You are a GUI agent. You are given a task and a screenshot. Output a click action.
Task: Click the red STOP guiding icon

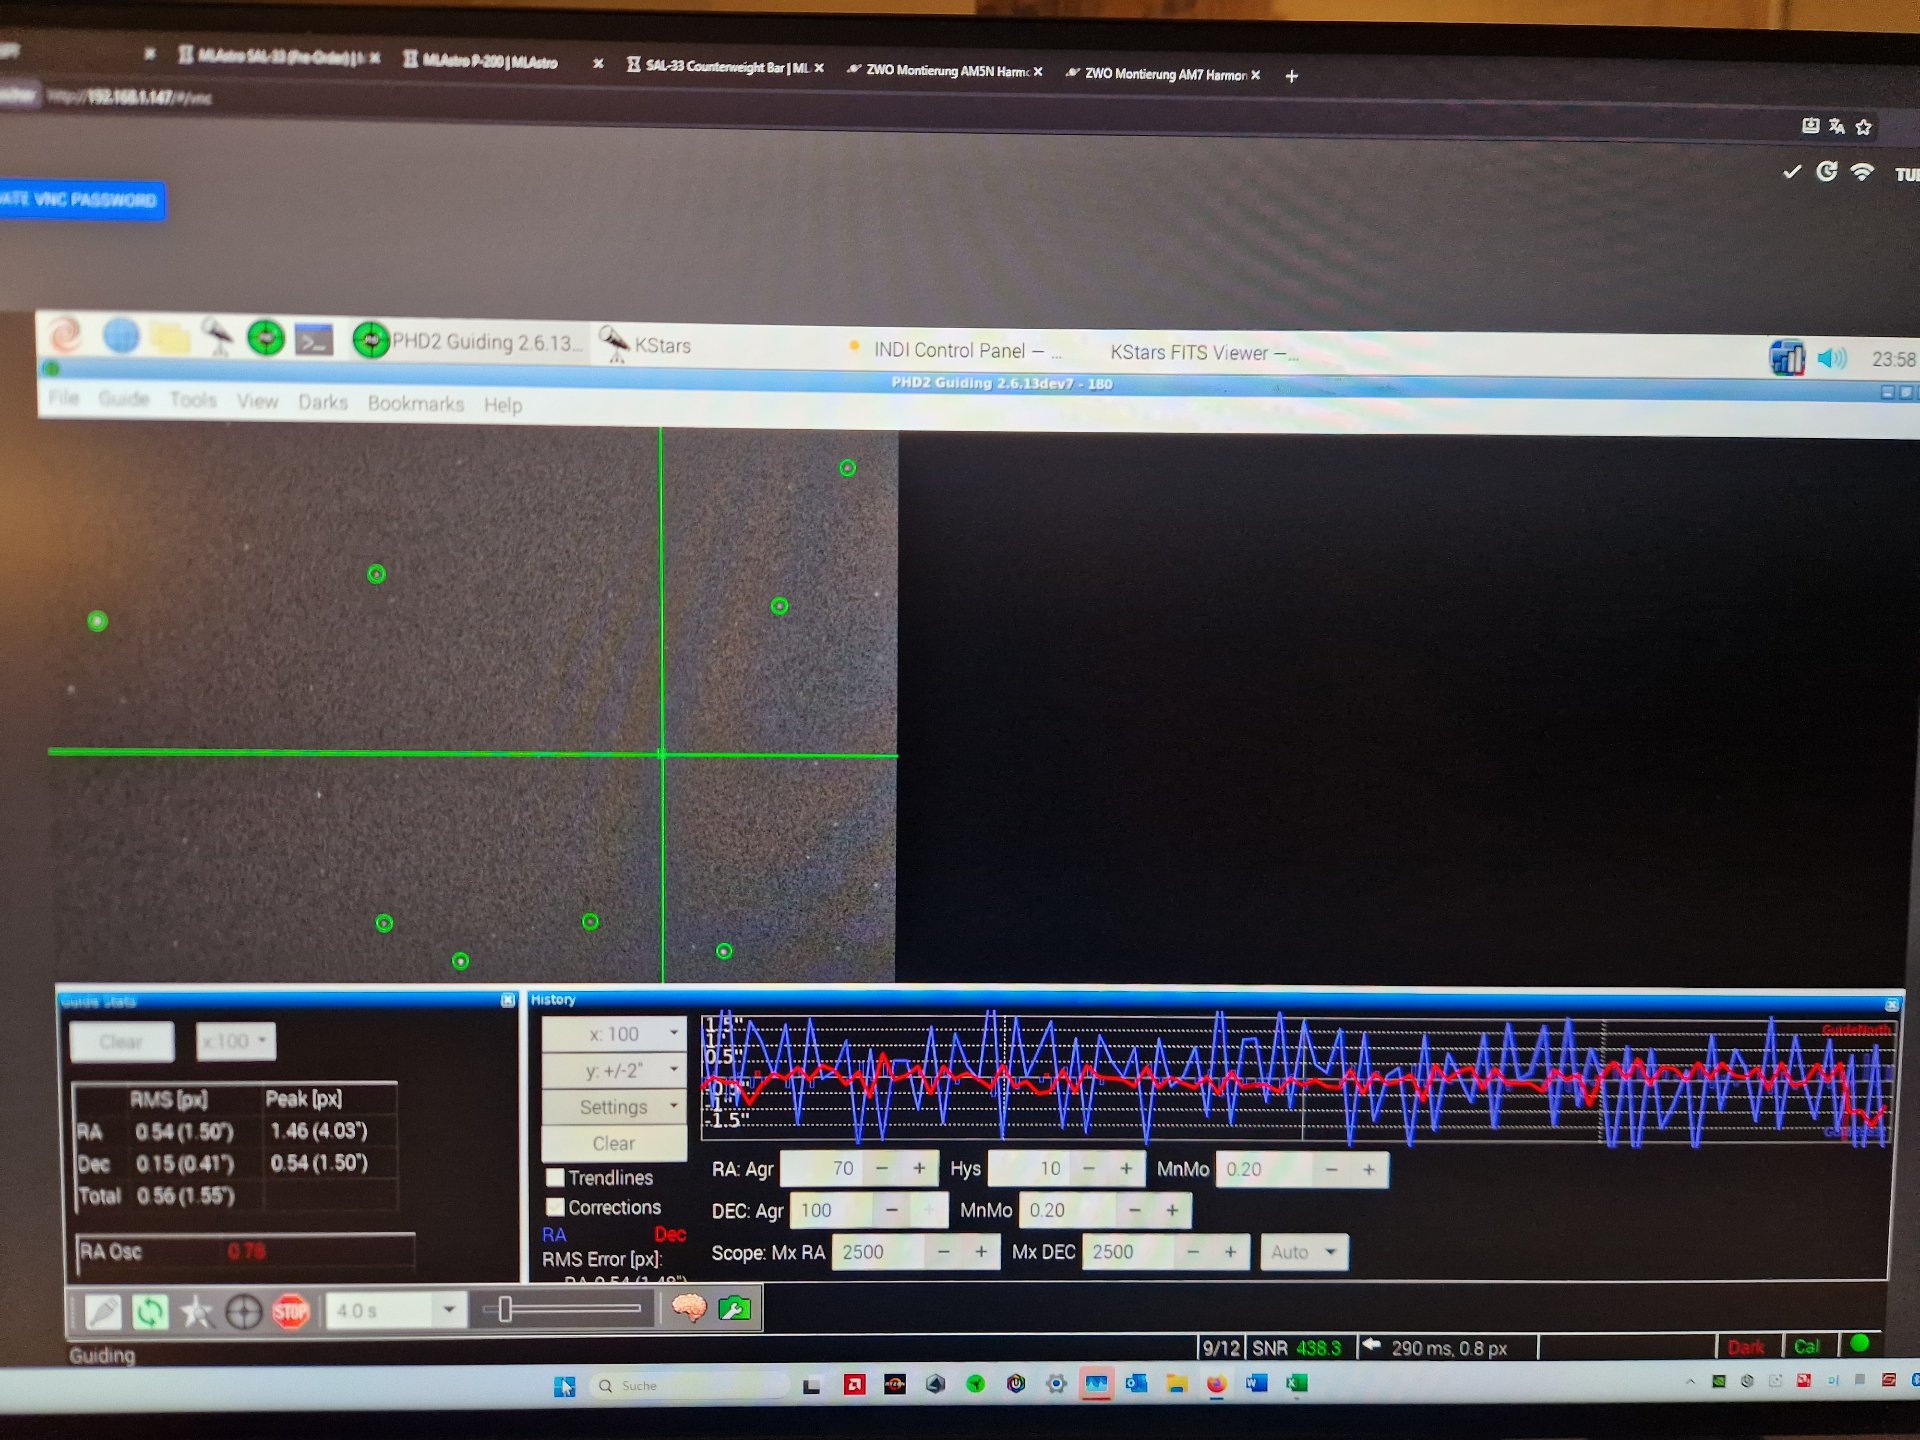[x=291, y=1311]
